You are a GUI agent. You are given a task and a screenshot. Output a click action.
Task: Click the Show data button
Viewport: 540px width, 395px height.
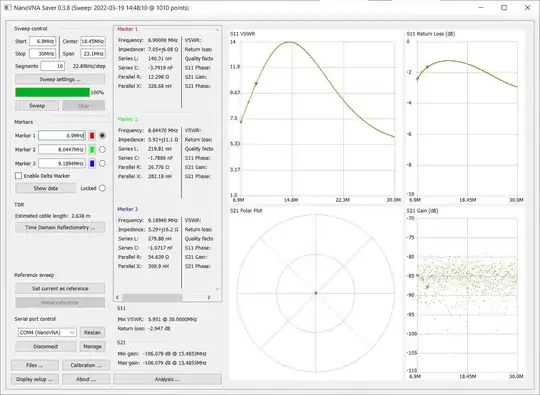pyautogui.click(x=45, y=188)
